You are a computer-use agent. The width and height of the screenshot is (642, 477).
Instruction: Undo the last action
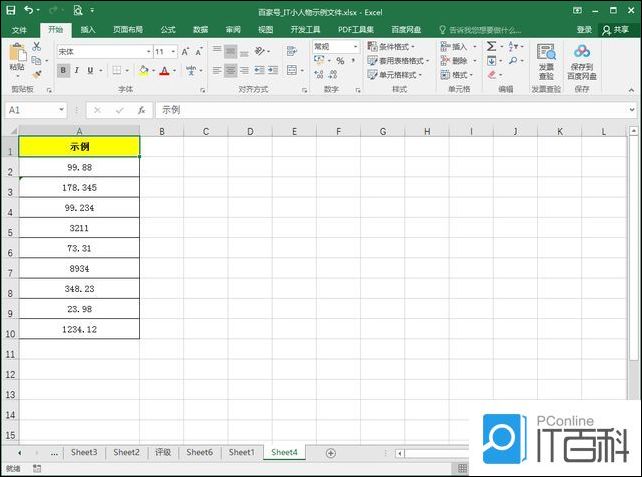tap(28, 10)
